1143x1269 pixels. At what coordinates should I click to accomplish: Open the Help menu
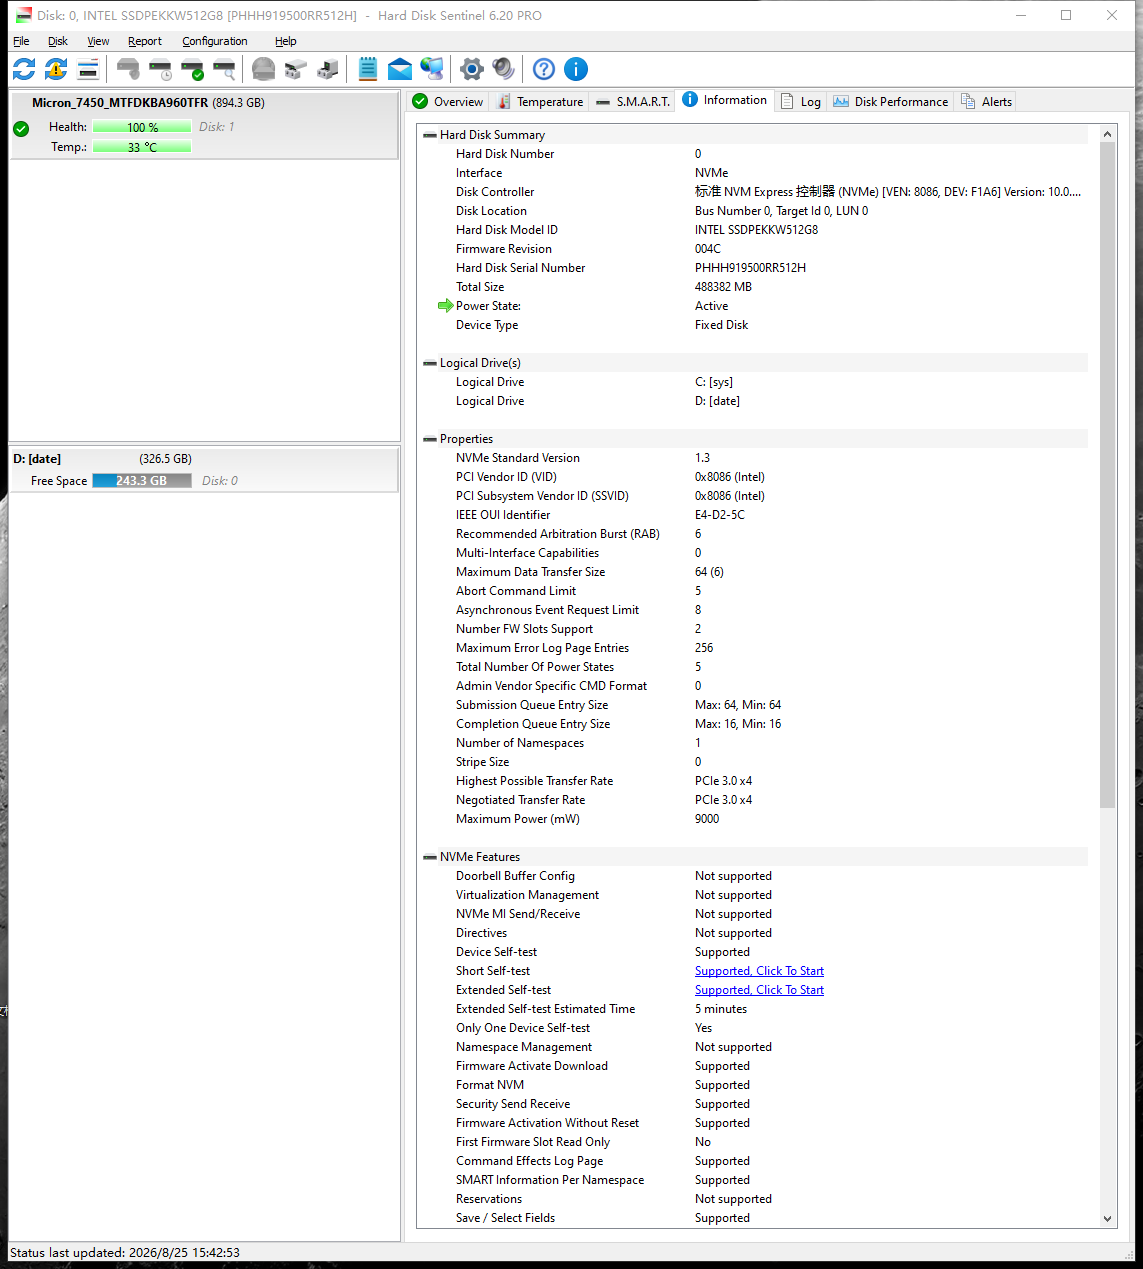[x=286, y=41]
